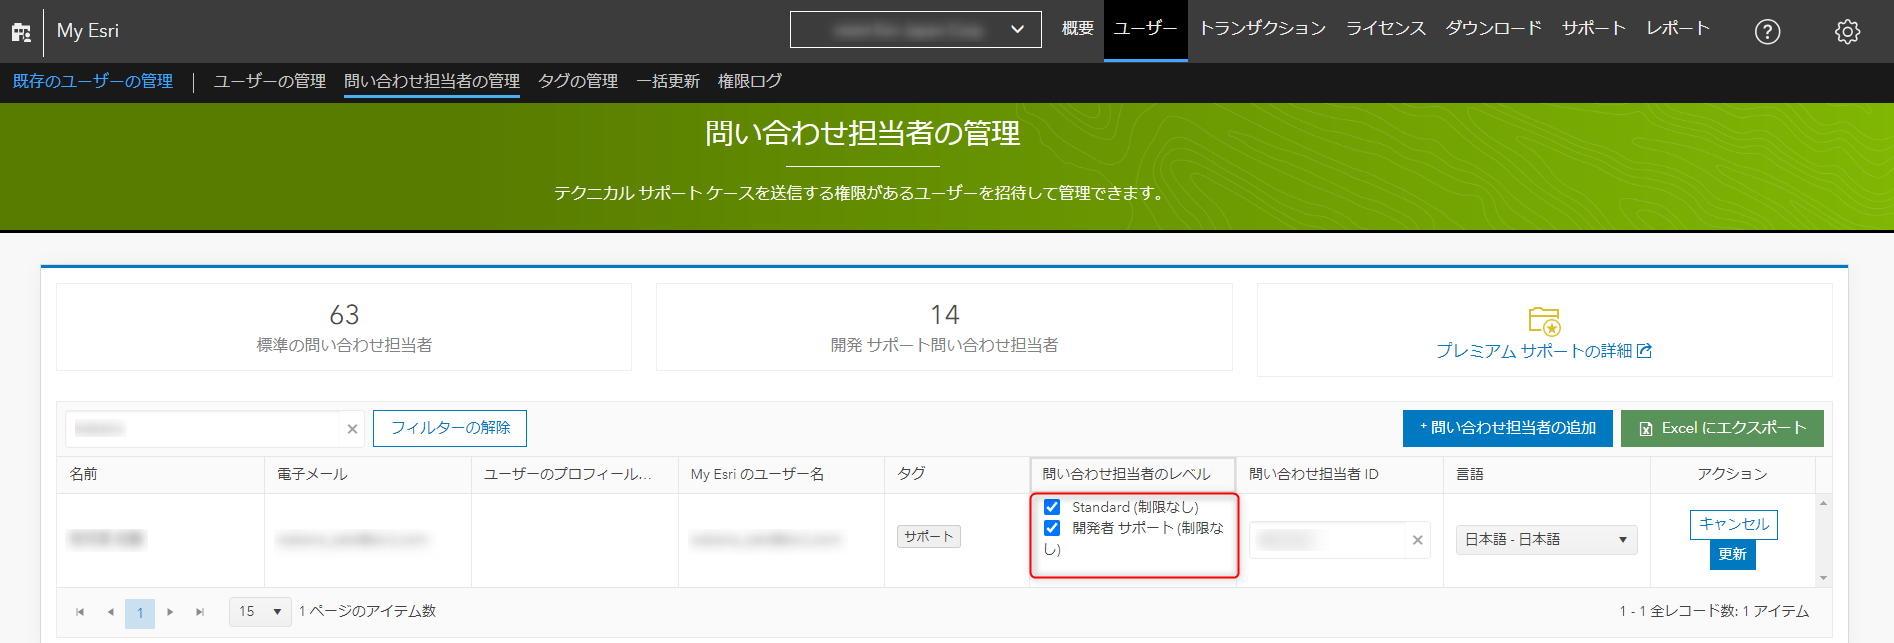1894x643 pixels.
Task: Click the 63 標準の問い合わせ担当者 card
Action: coord(344,327)
